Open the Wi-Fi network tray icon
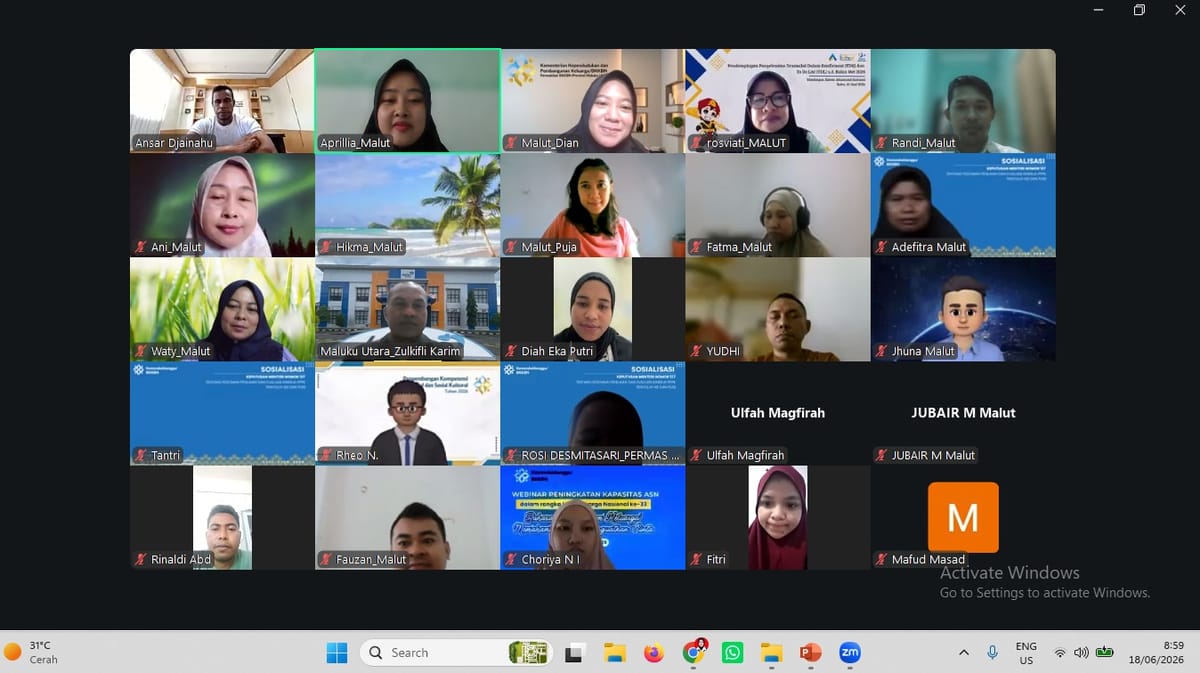Screen dimensions: 1200x673 1059,653
